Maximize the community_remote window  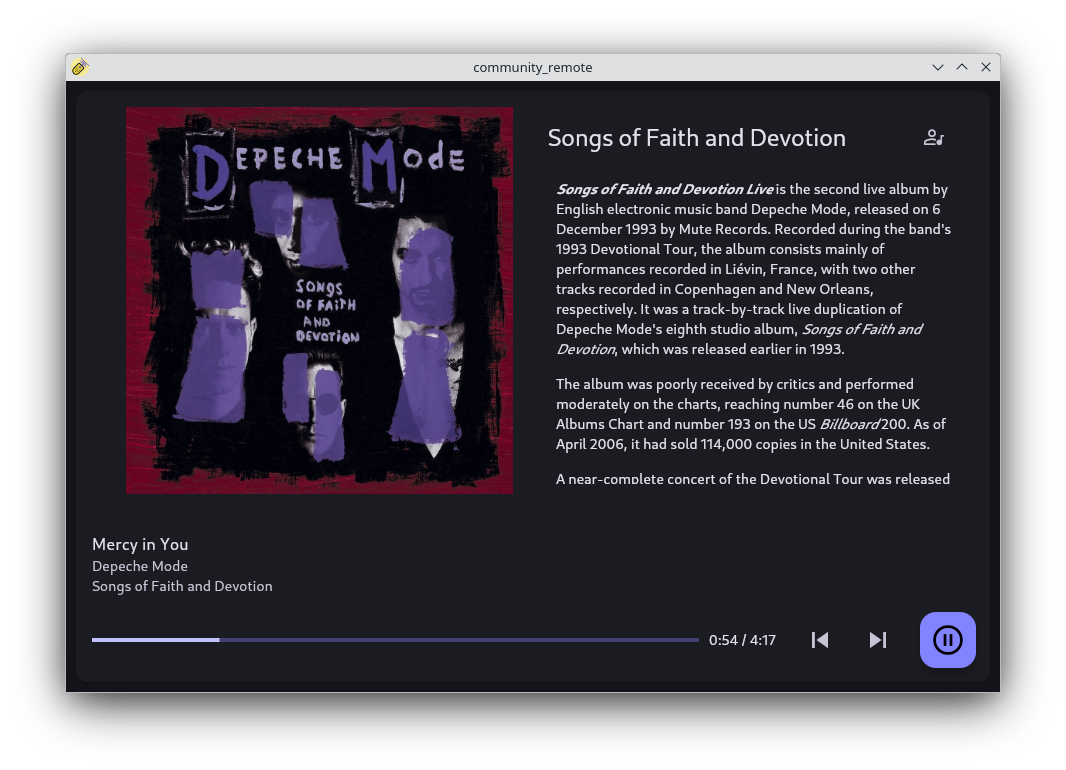point(962,67)
